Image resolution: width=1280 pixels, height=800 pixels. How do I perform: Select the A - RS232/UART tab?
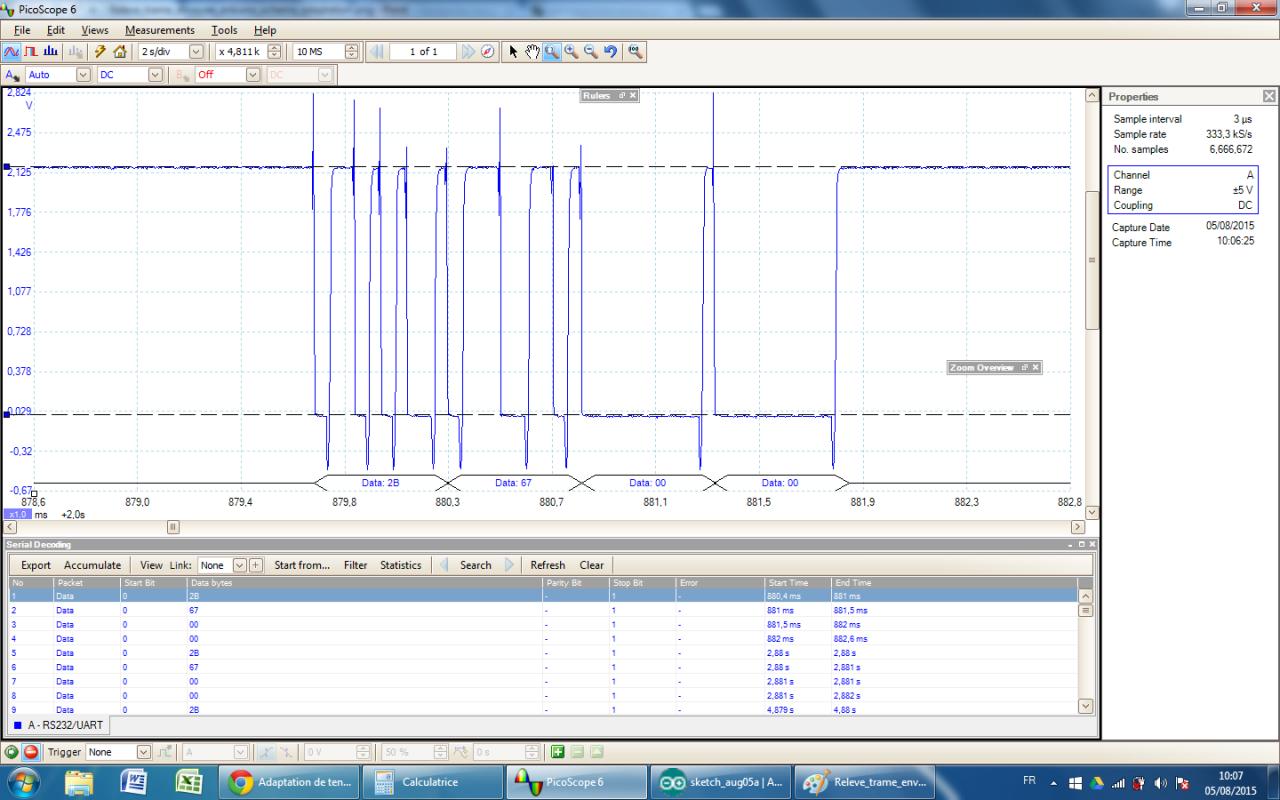(x=58, y=725)
